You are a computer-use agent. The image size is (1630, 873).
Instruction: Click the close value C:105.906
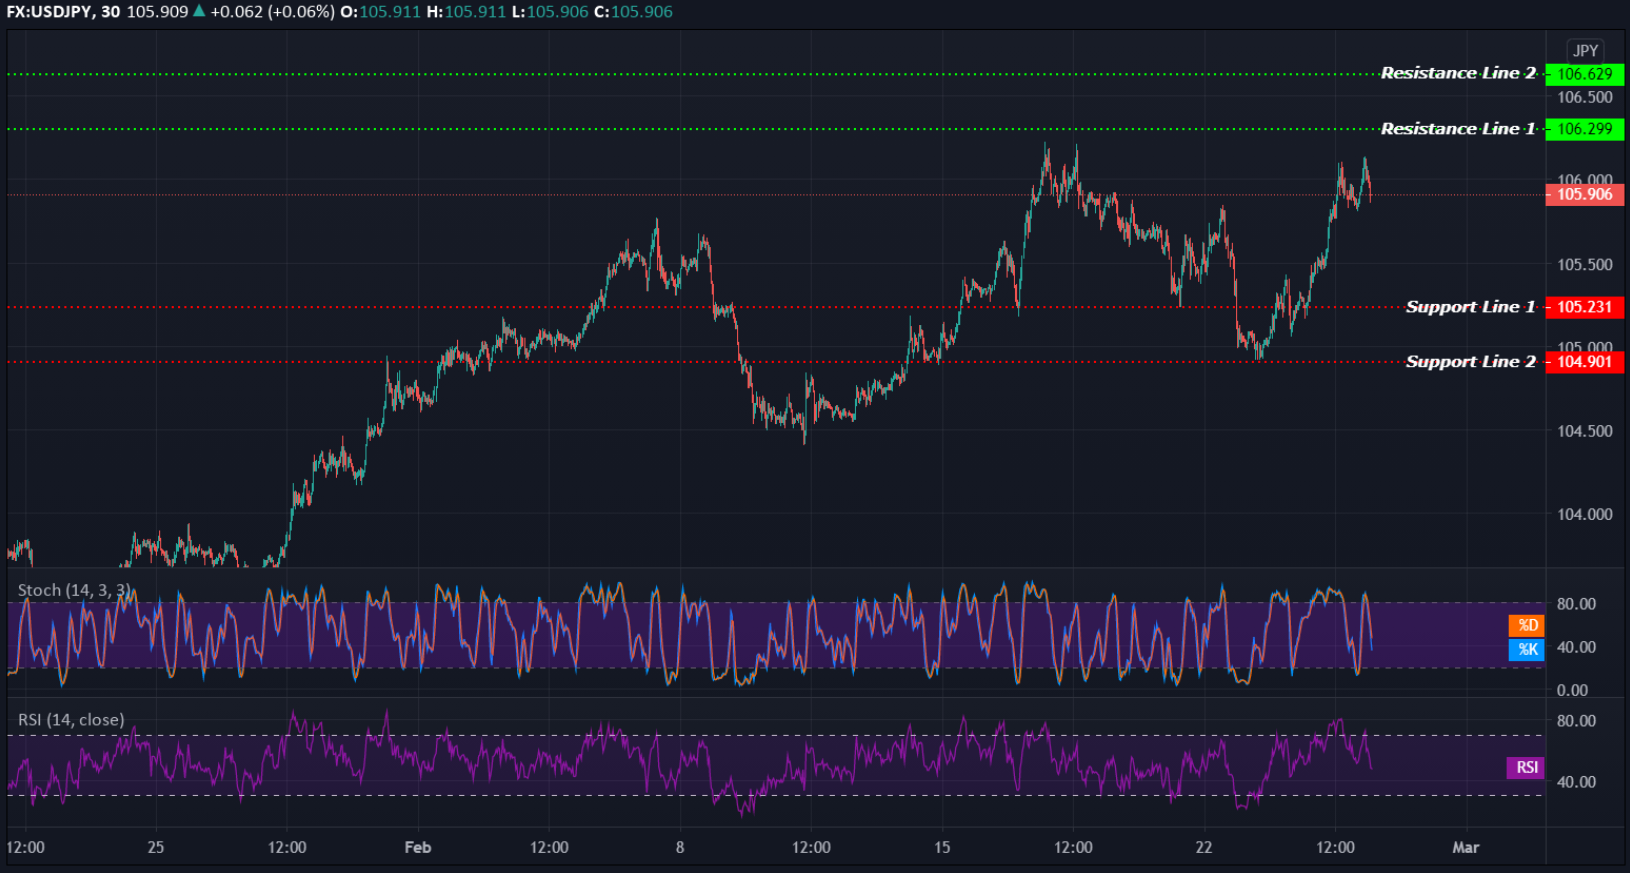click(x=633, y=12)
